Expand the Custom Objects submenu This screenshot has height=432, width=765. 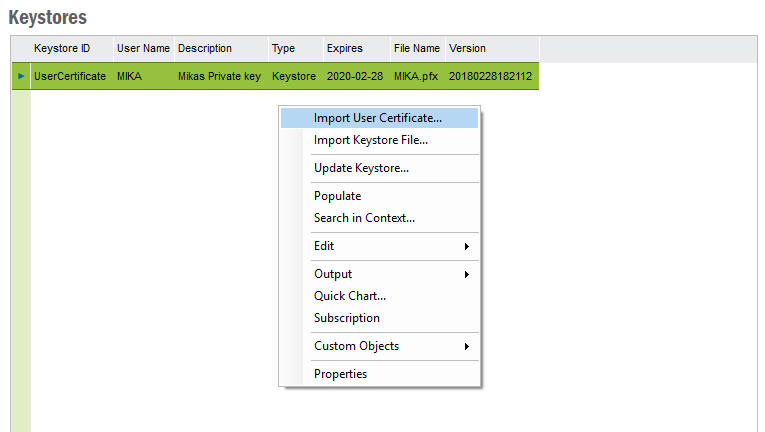[390, 346]
